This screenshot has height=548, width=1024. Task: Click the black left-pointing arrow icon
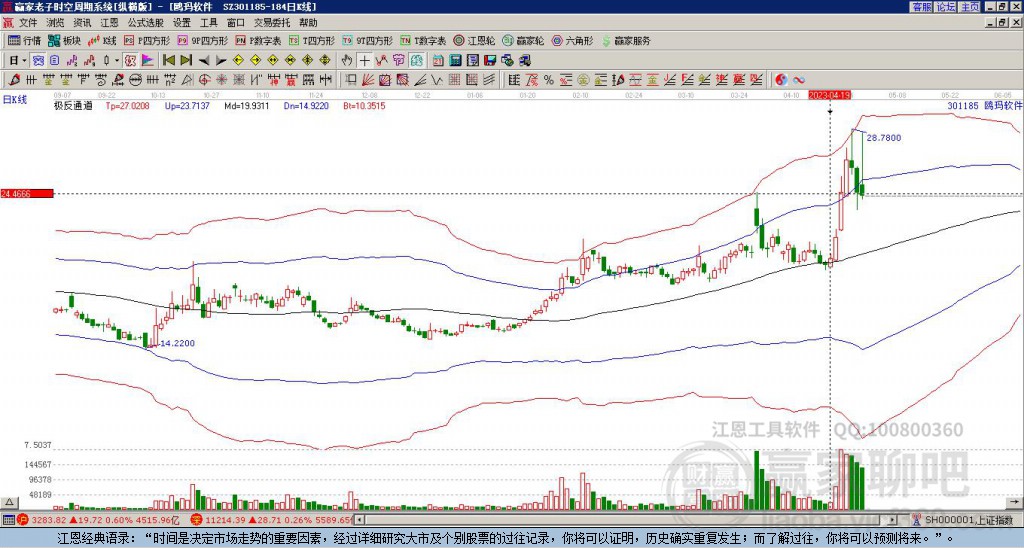(x=204, y=61)
